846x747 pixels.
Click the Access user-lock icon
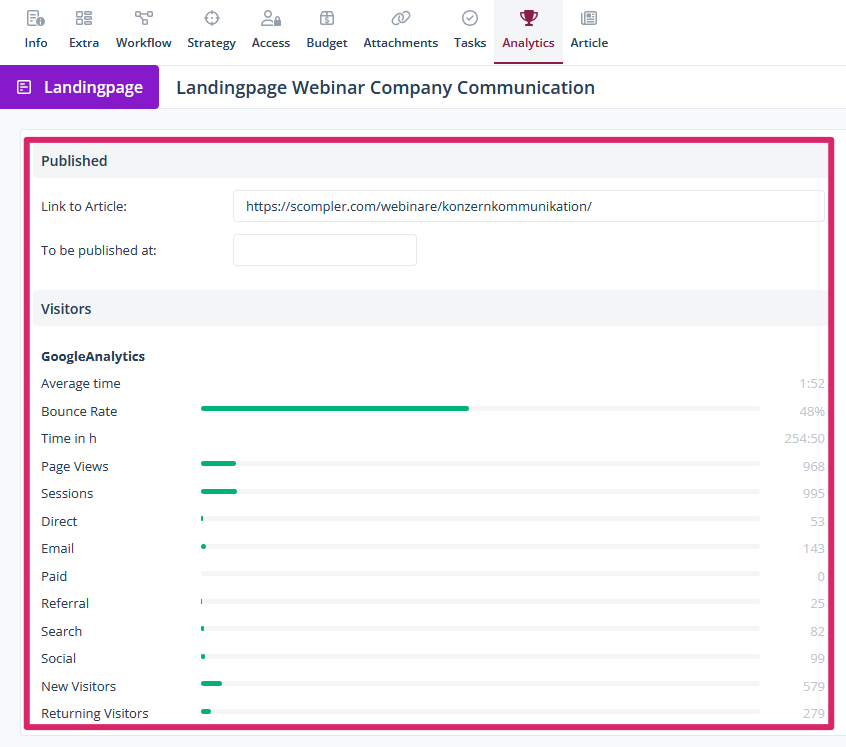[270, 18]
